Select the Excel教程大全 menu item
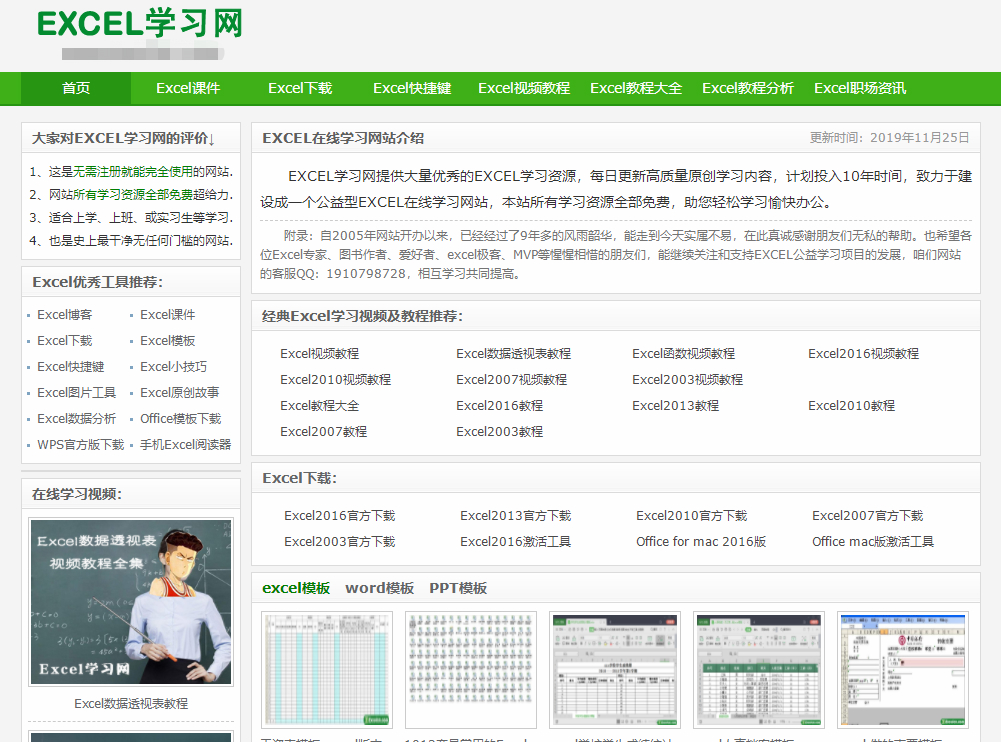Screen dimensions: 1001x742 pyautogui.click(x=636, y=88)
